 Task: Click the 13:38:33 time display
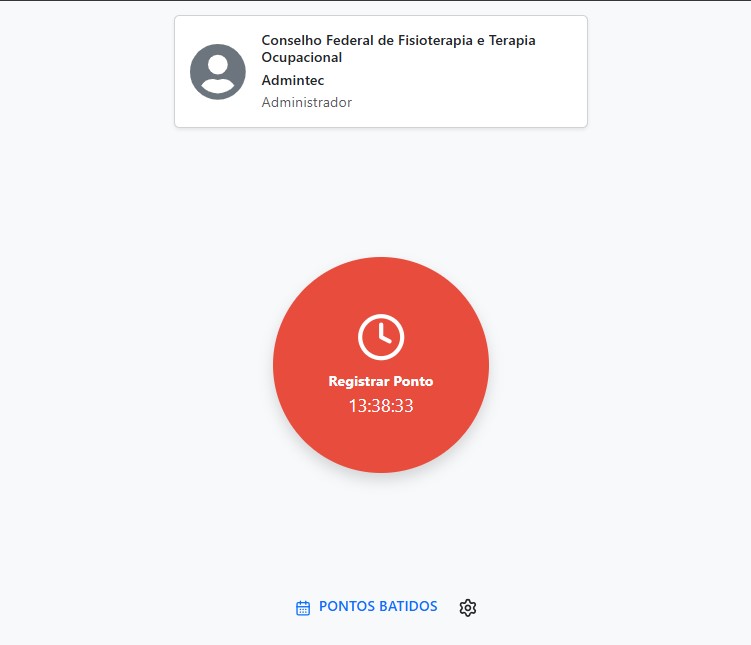point(381,406)
